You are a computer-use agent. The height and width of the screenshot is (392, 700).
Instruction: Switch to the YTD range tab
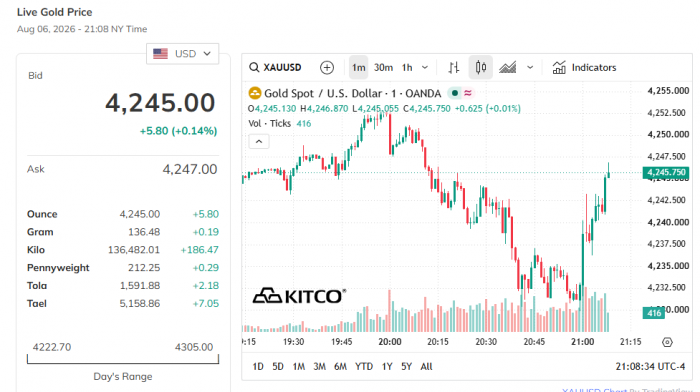[364, 367]
